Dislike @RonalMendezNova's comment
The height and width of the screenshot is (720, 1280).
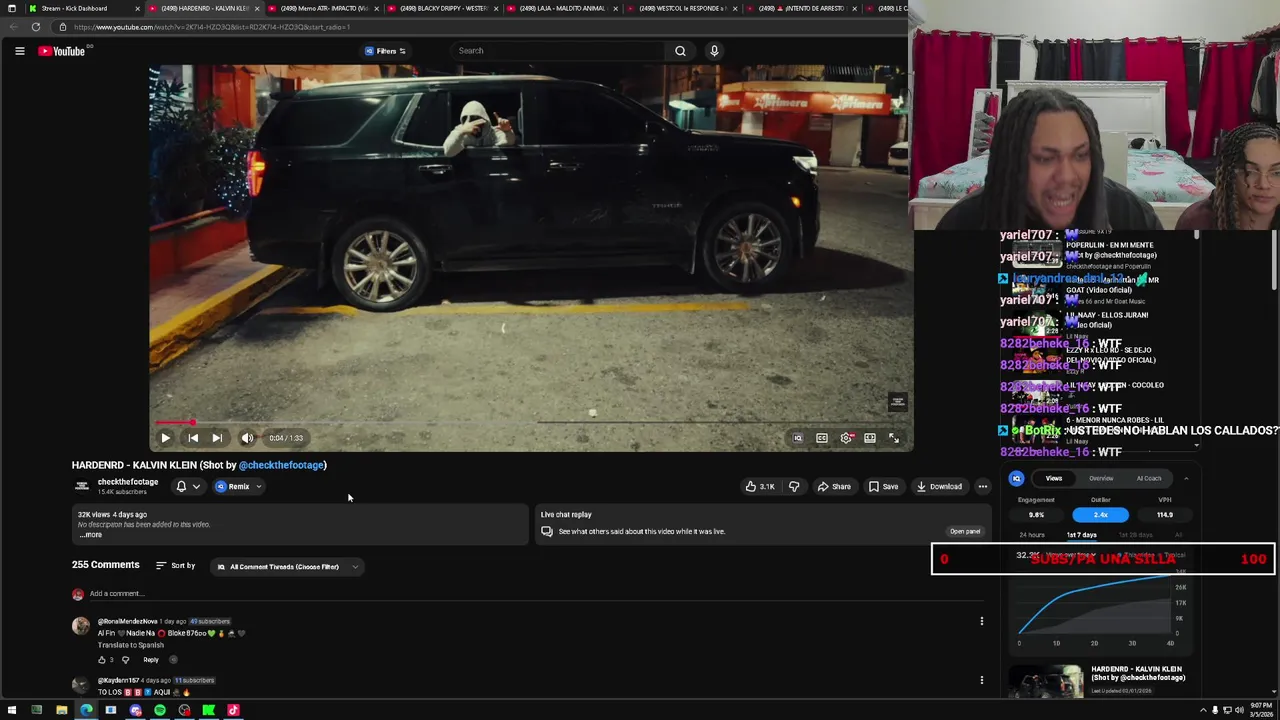[x=125, y=660]
